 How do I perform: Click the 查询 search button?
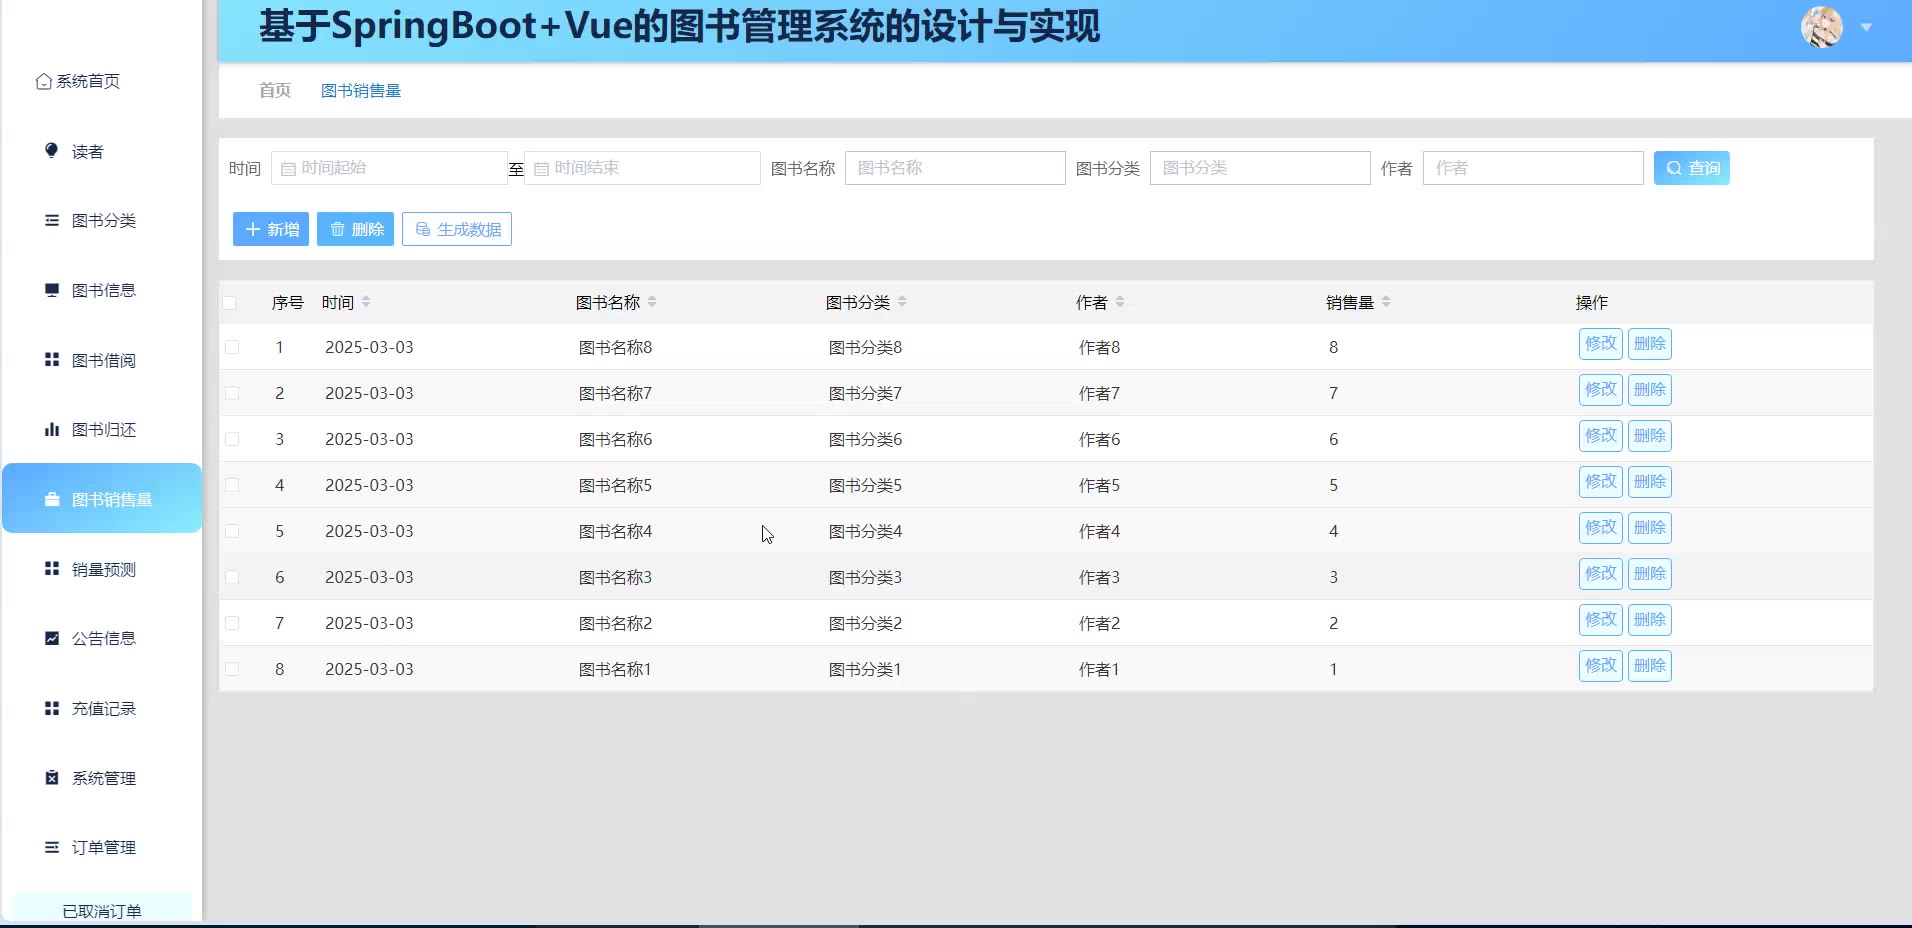(1691, 168)
